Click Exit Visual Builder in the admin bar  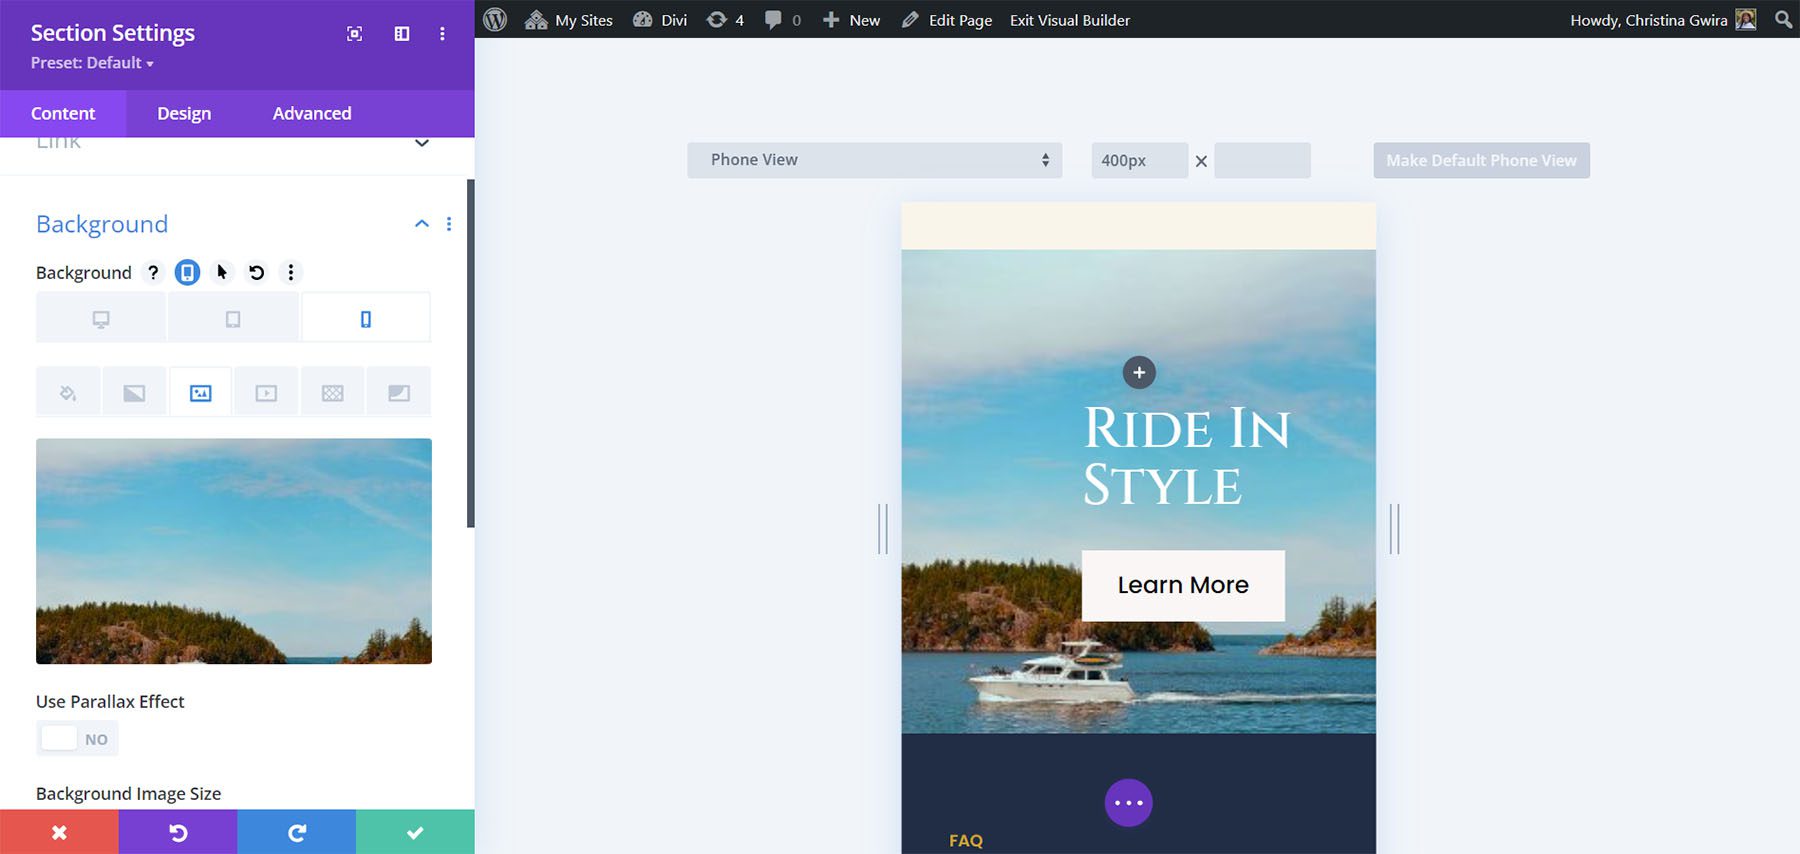[1069, 20]
